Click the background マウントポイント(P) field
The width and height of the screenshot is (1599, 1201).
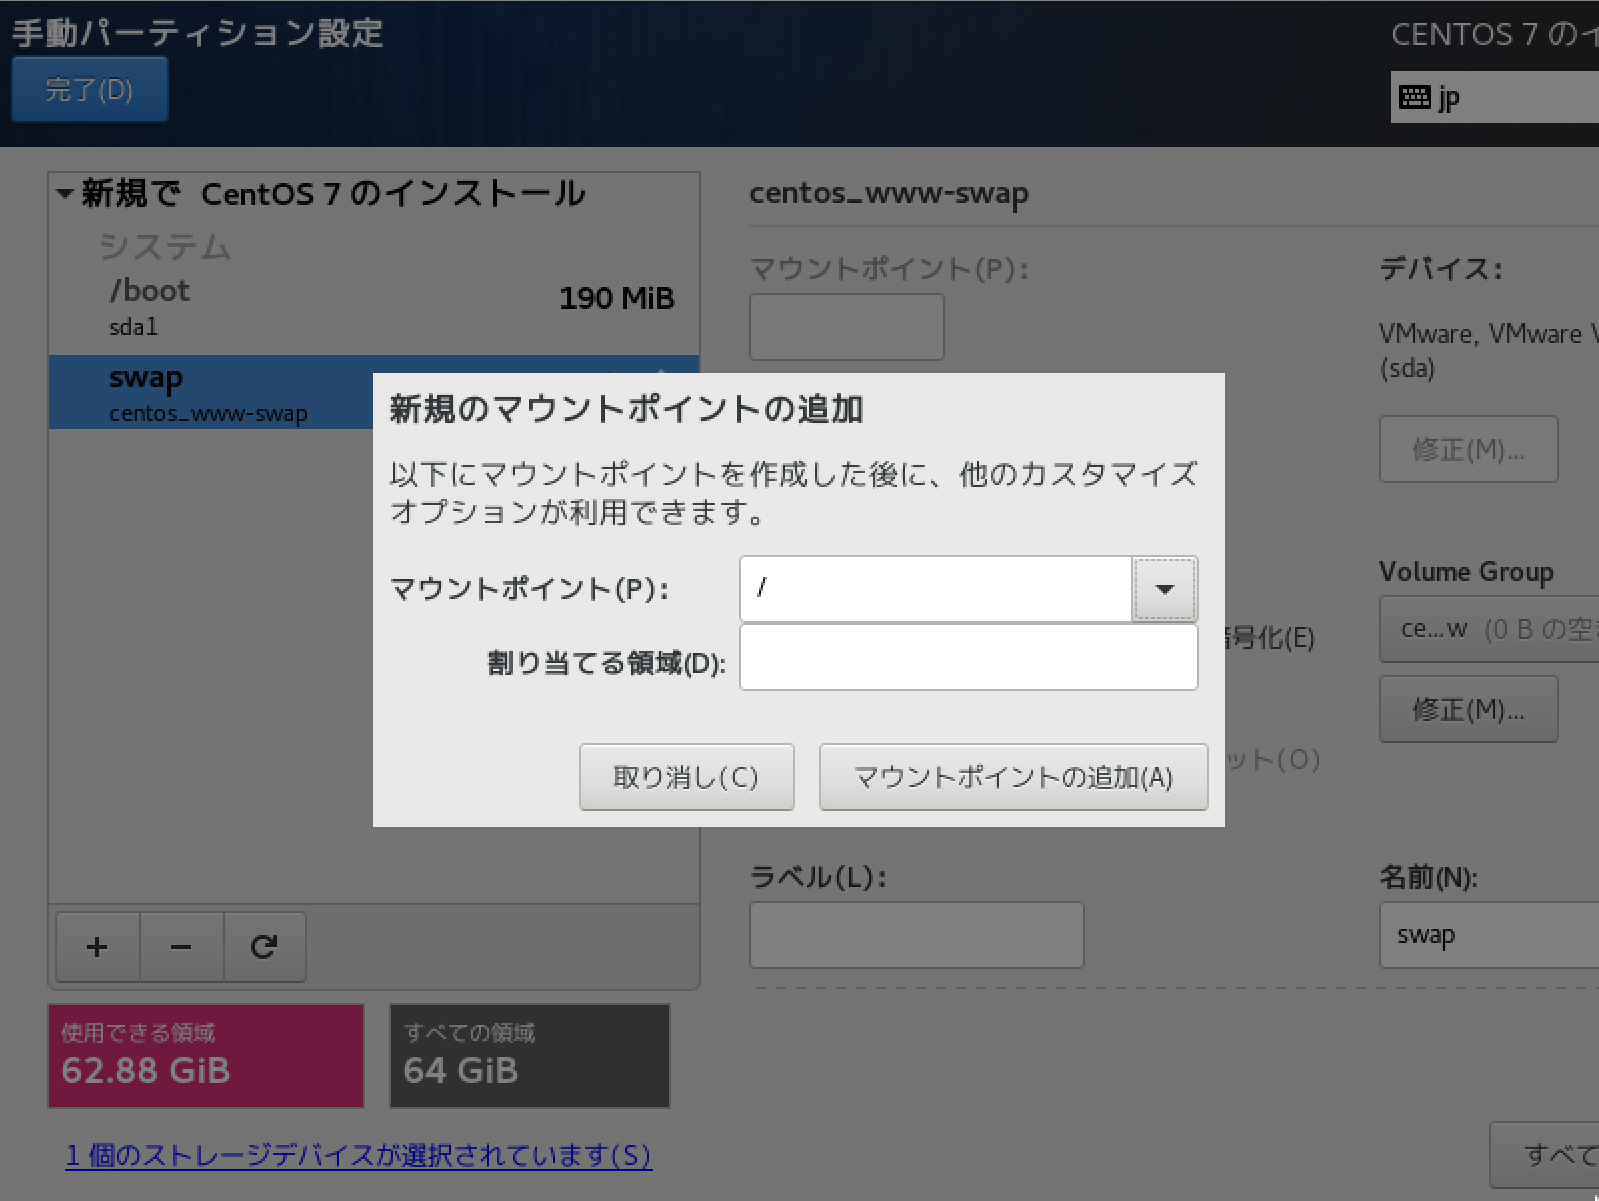click(x=846, y=327)
